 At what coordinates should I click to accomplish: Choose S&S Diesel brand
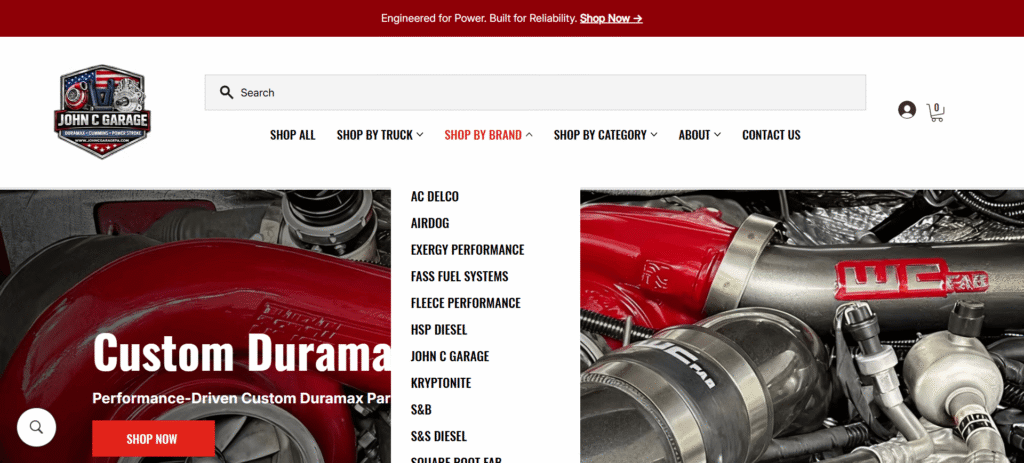tap(438, 436)
